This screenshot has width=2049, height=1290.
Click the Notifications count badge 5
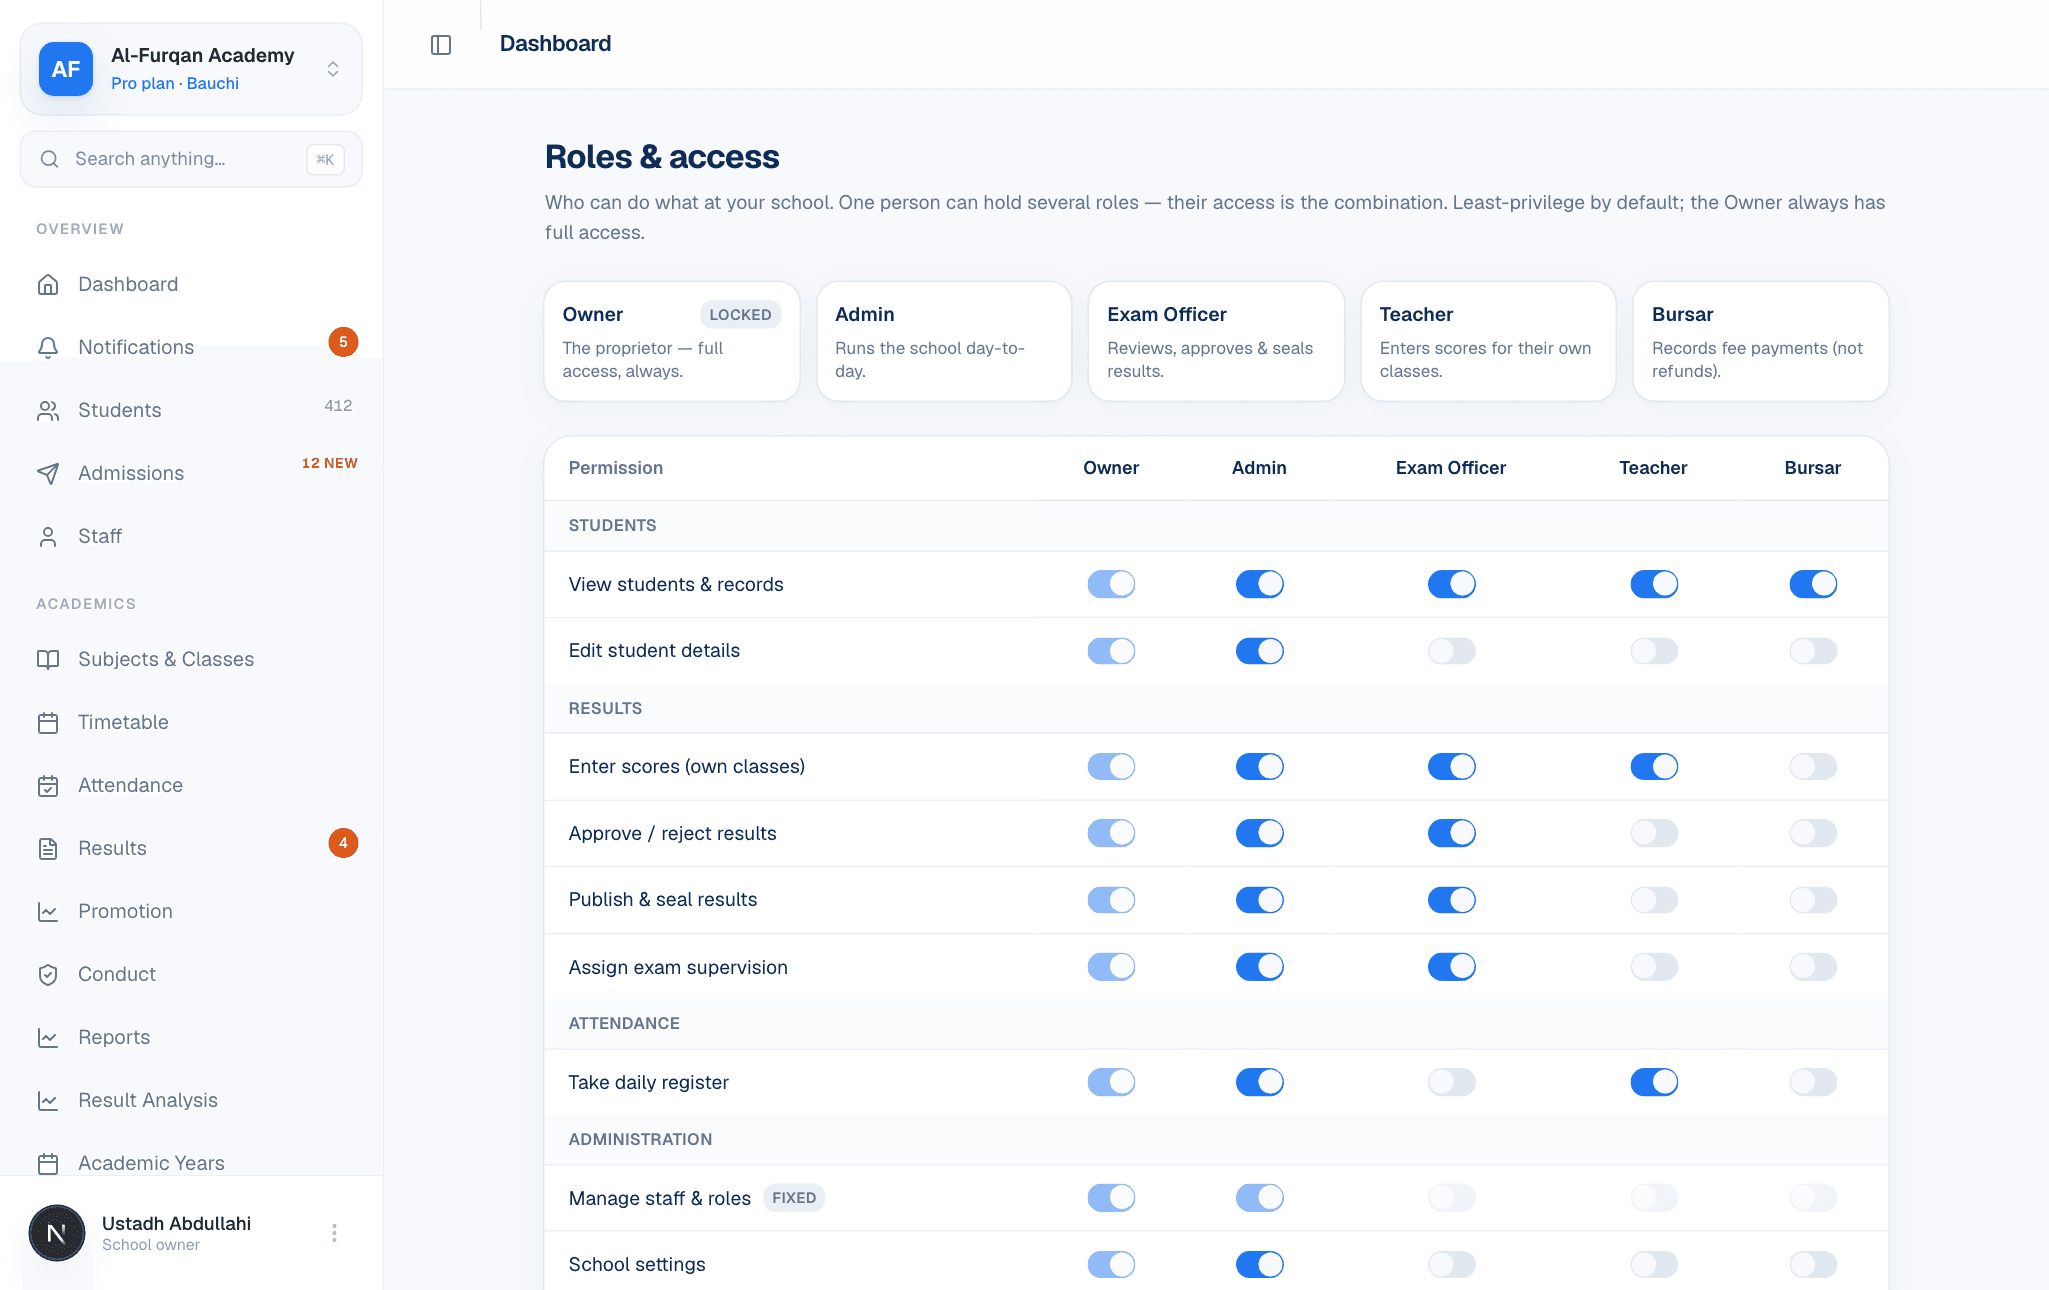[x=343, y=342]
